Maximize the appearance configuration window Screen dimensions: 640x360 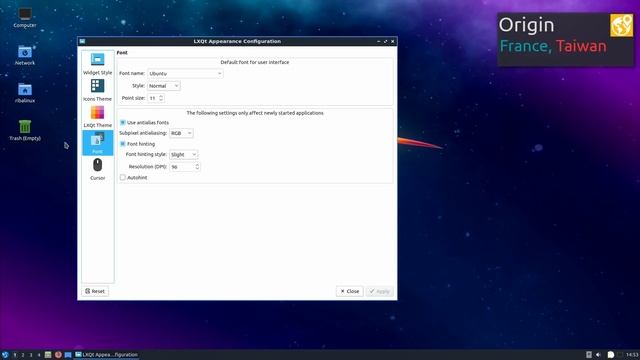[x=386, y=41]
